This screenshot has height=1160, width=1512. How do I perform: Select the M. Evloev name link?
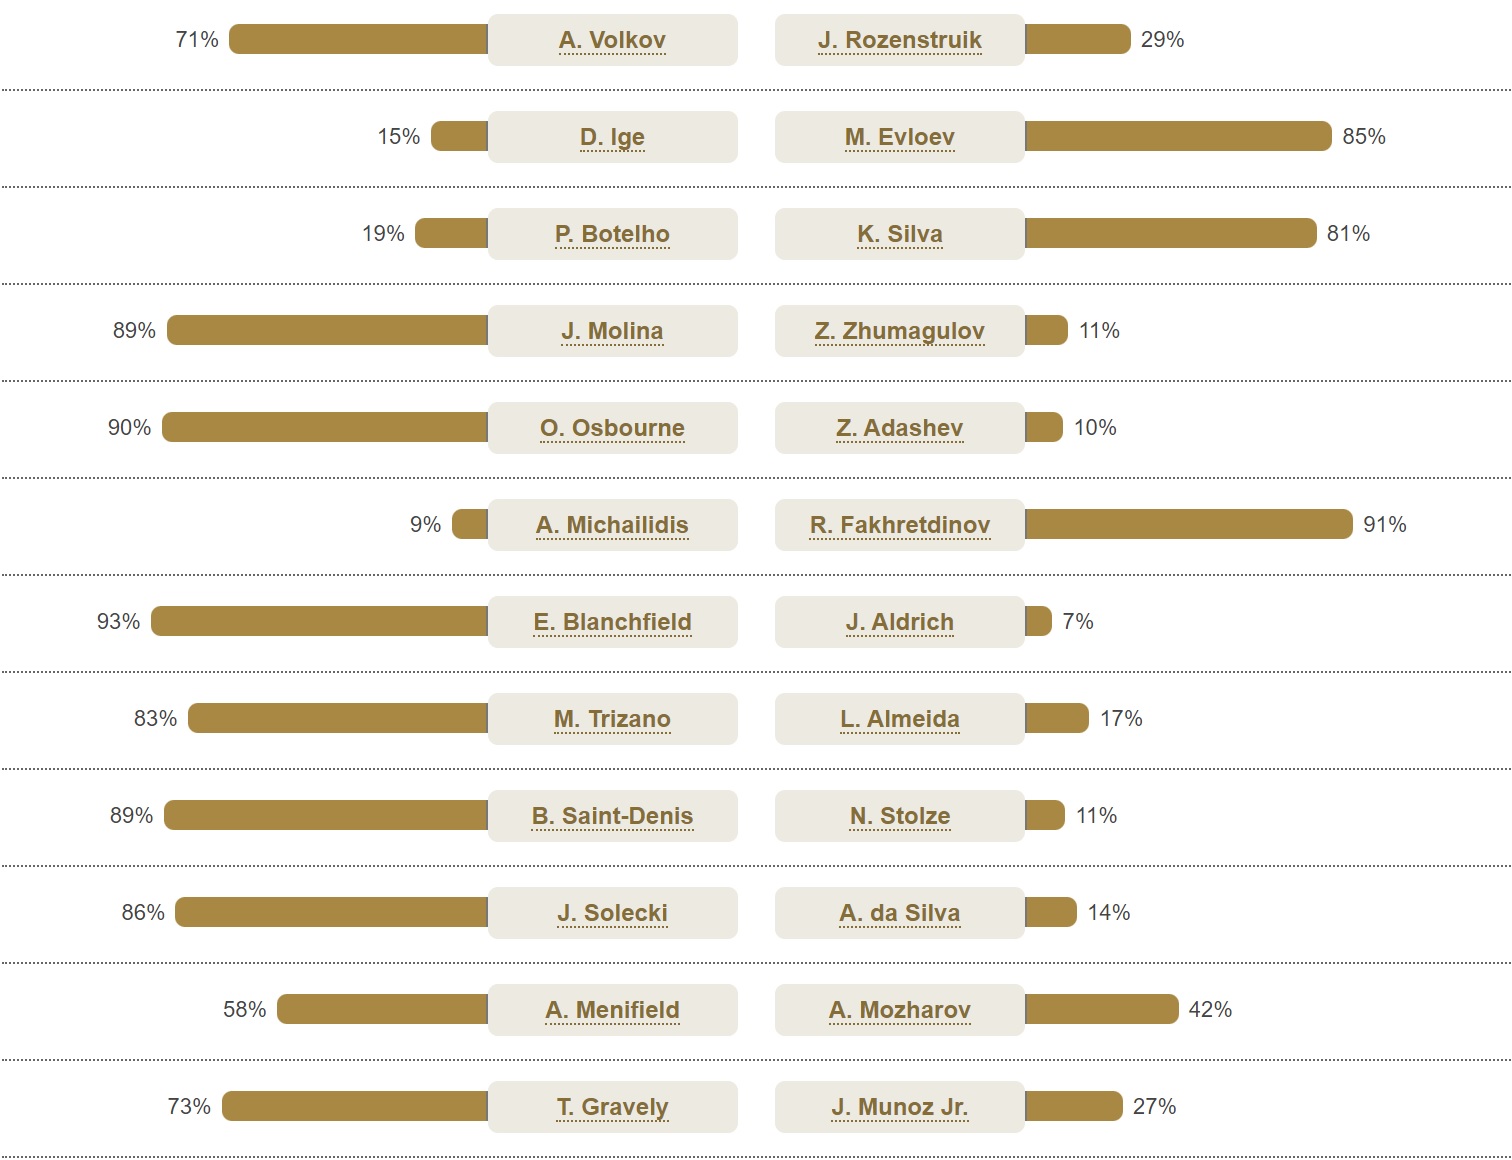pos(899,137)
